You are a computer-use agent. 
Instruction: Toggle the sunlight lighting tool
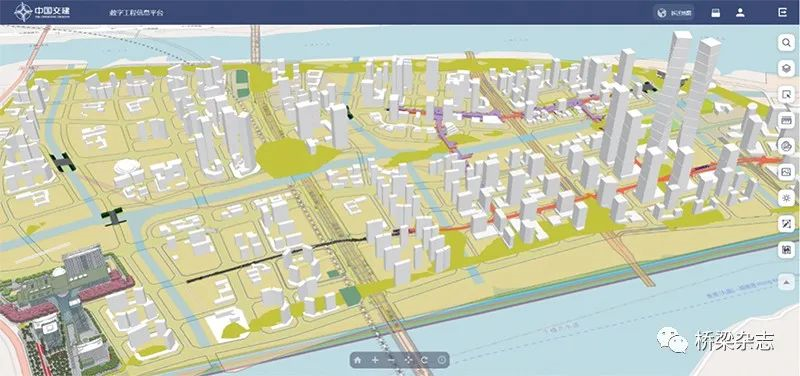click(786, 198)
